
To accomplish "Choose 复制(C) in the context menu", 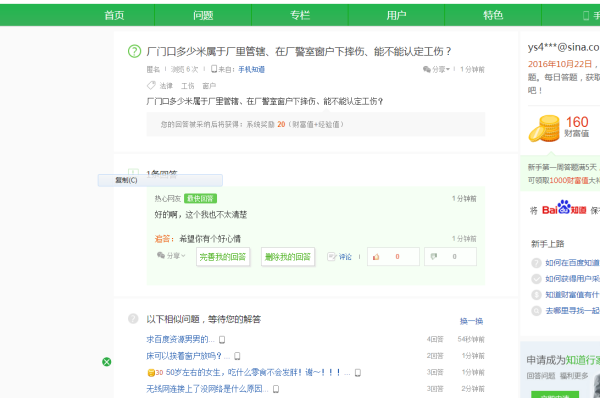I will tap(160, 180).
